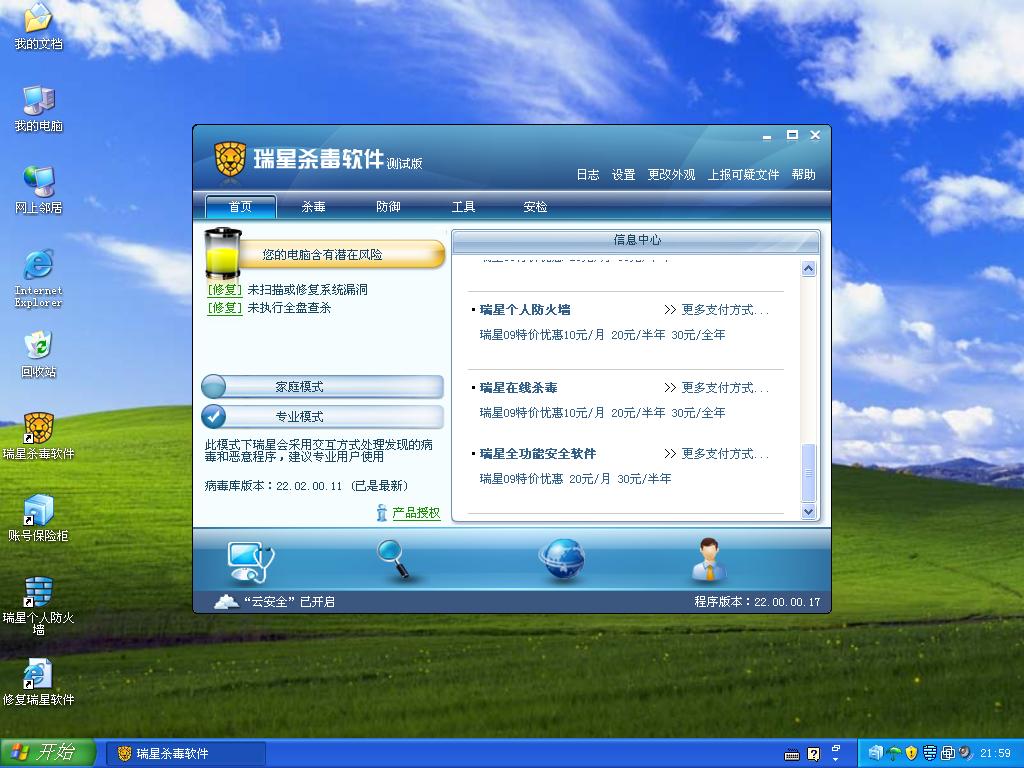Open the computer checkup stethoscope icon
The width and height of the screenshot is (1024, 768).
251,562
